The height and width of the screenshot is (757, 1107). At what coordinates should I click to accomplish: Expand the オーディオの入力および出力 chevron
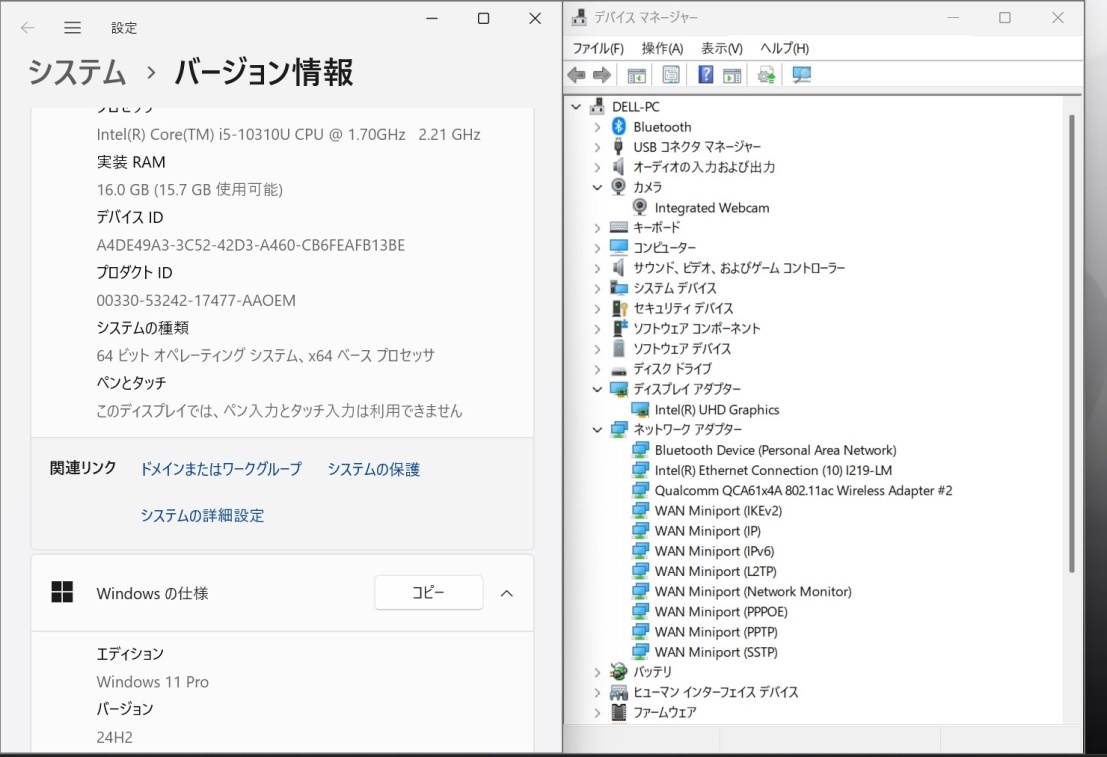pos(597,167)
